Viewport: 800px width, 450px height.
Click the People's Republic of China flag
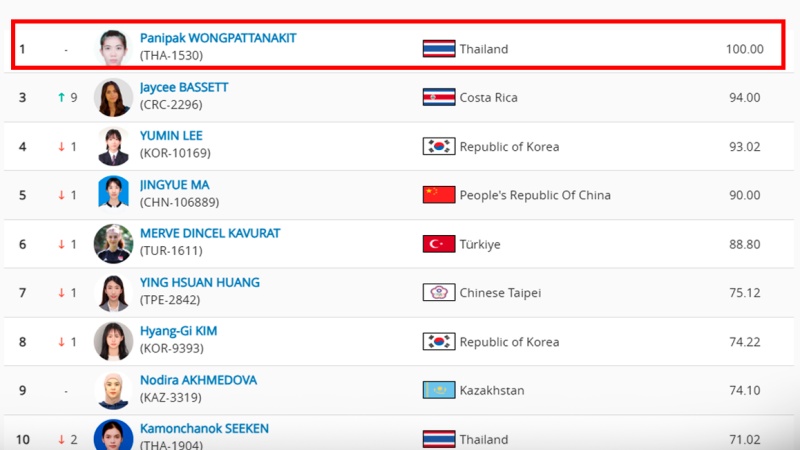coord(439,195)
